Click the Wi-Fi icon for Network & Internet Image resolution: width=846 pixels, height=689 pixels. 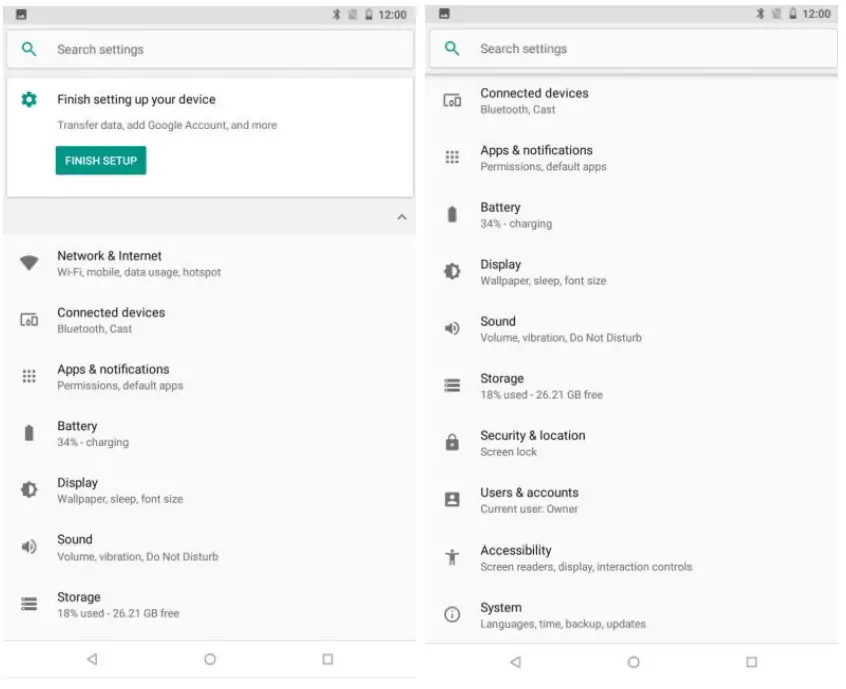tap(29, 263)
